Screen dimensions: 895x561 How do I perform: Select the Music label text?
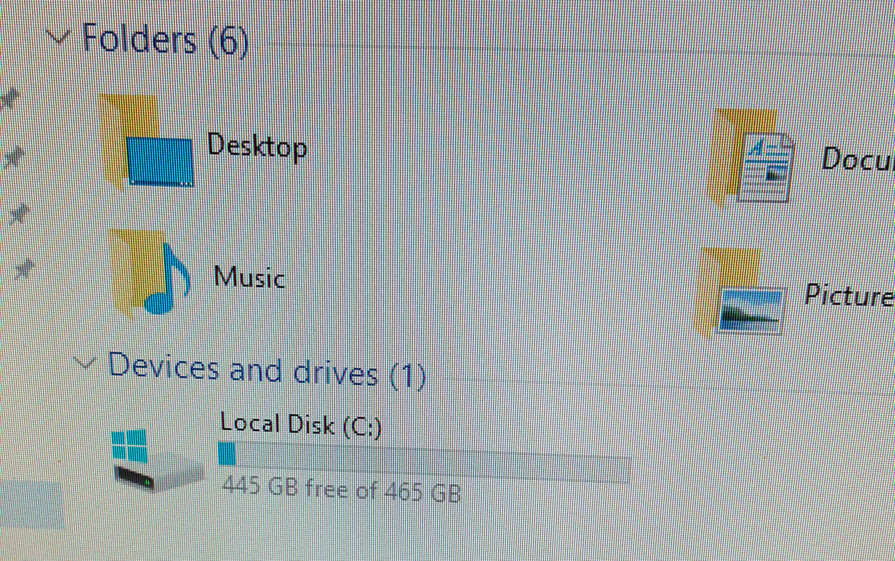tap(249, 277)
